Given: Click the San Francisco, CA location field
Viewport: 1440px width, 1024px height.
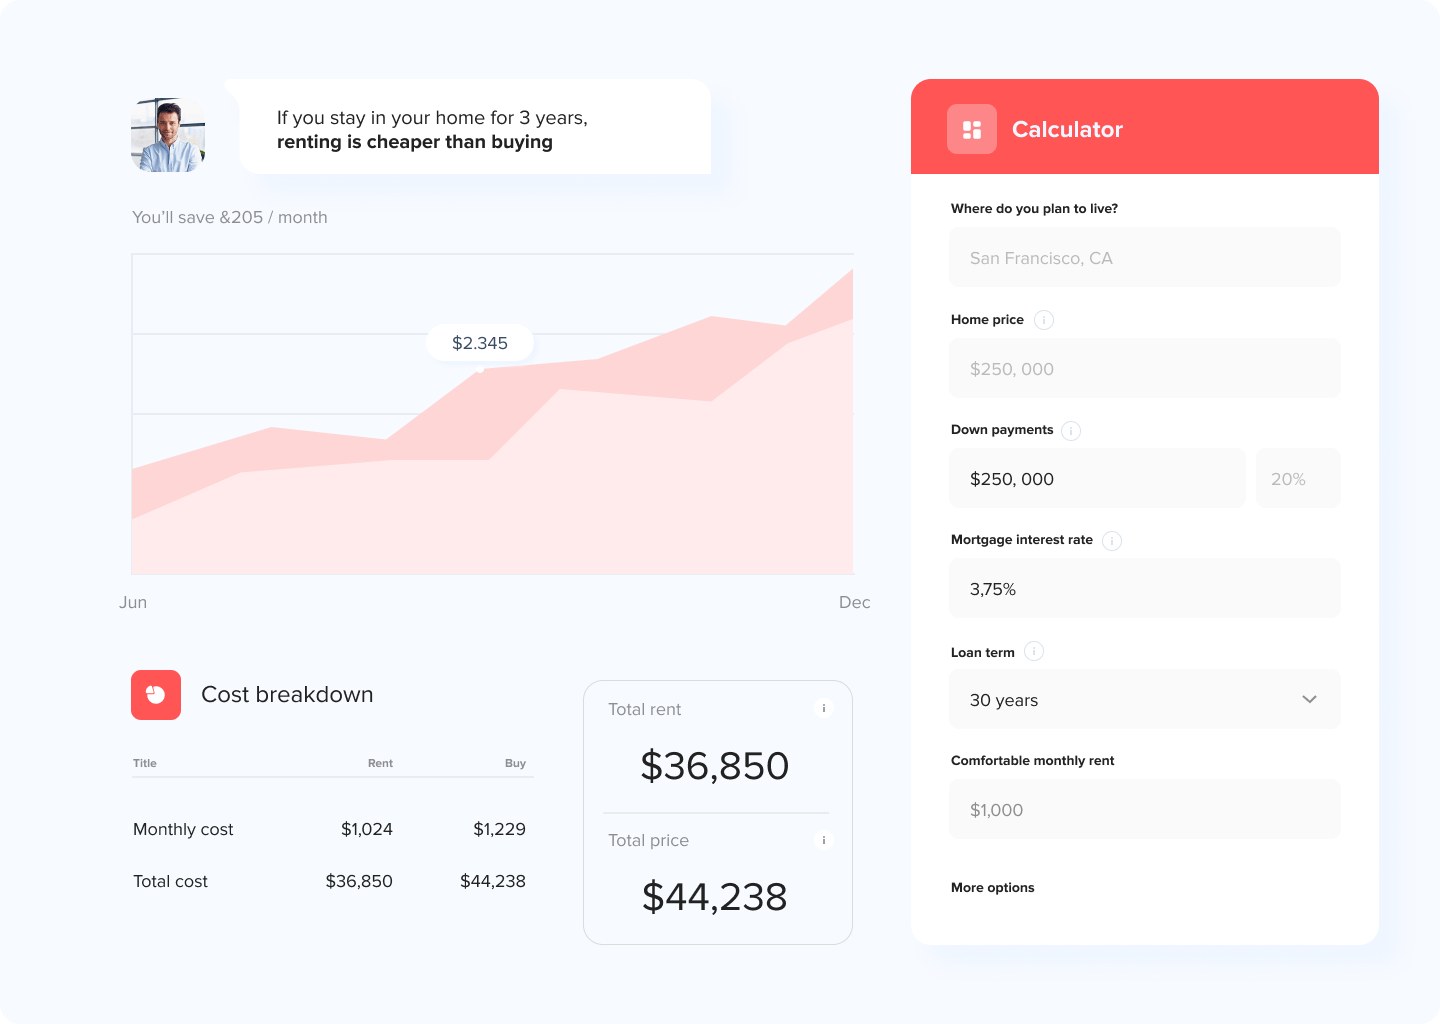Looking at the screenshot, I should click(1144, 258).
